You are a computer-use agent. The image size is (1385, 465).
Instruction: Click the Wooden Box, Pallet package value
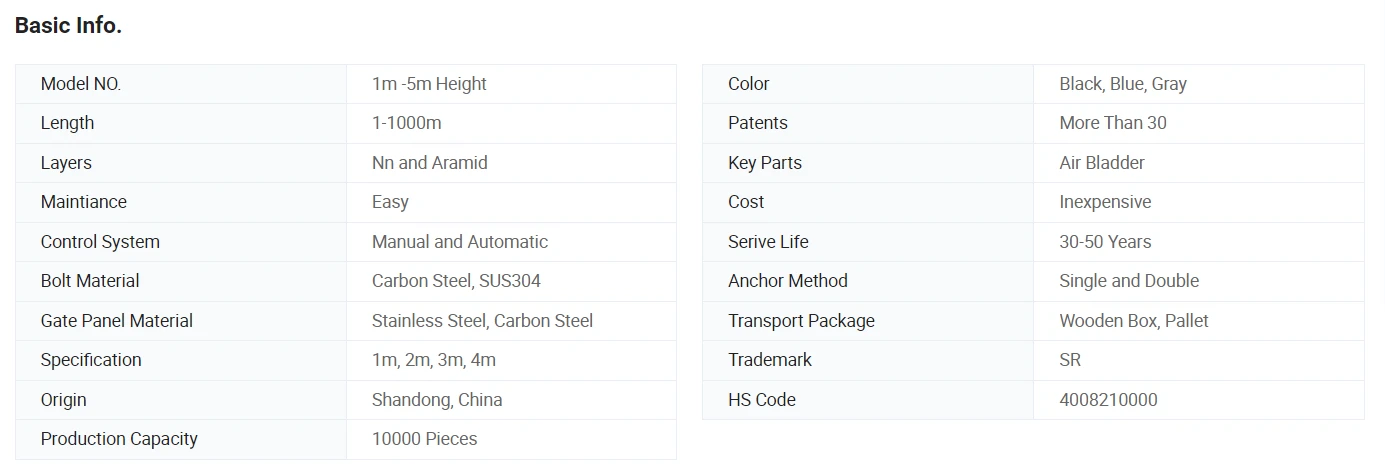click(1134, 321)
